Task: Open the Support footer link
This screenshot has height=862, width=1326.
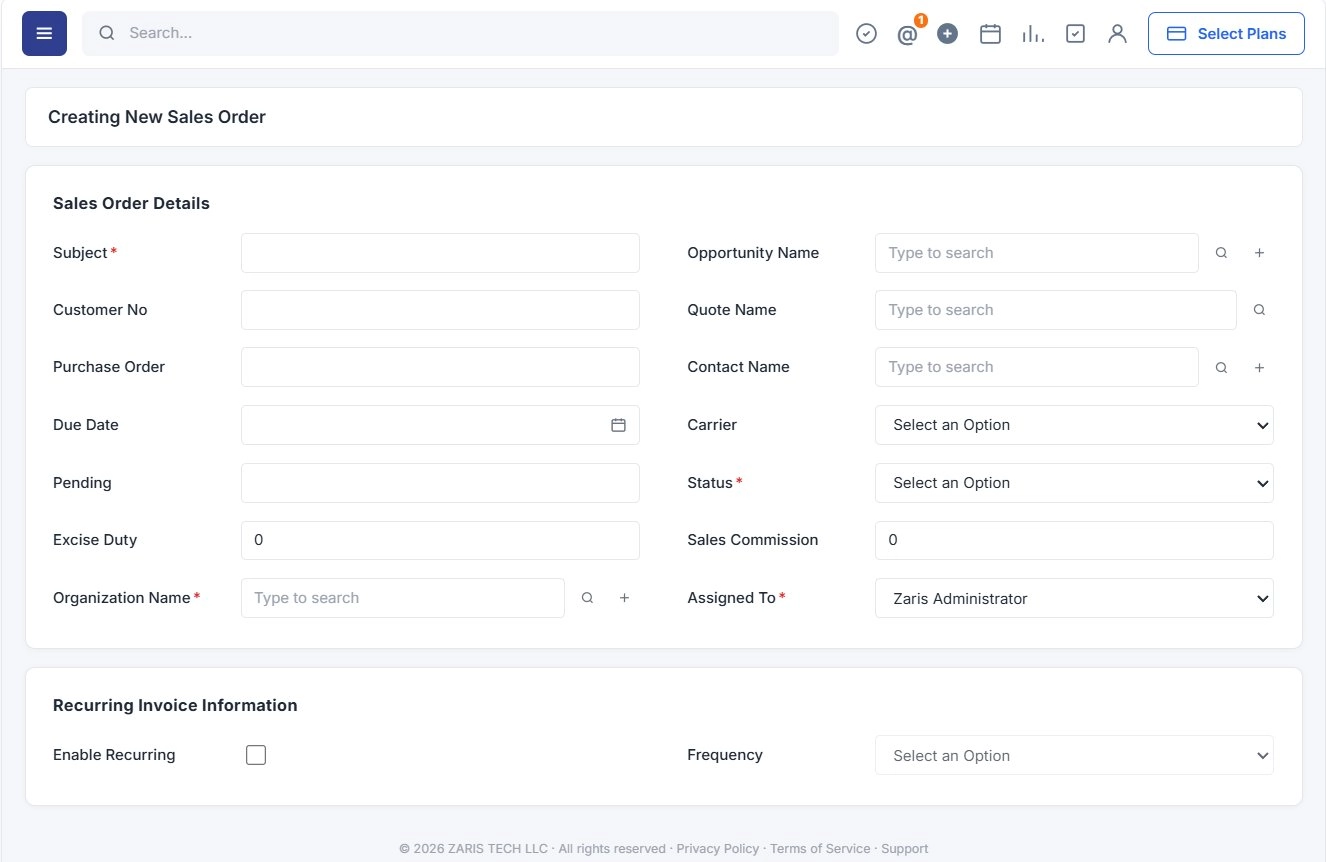Action: tap(905, 848)
